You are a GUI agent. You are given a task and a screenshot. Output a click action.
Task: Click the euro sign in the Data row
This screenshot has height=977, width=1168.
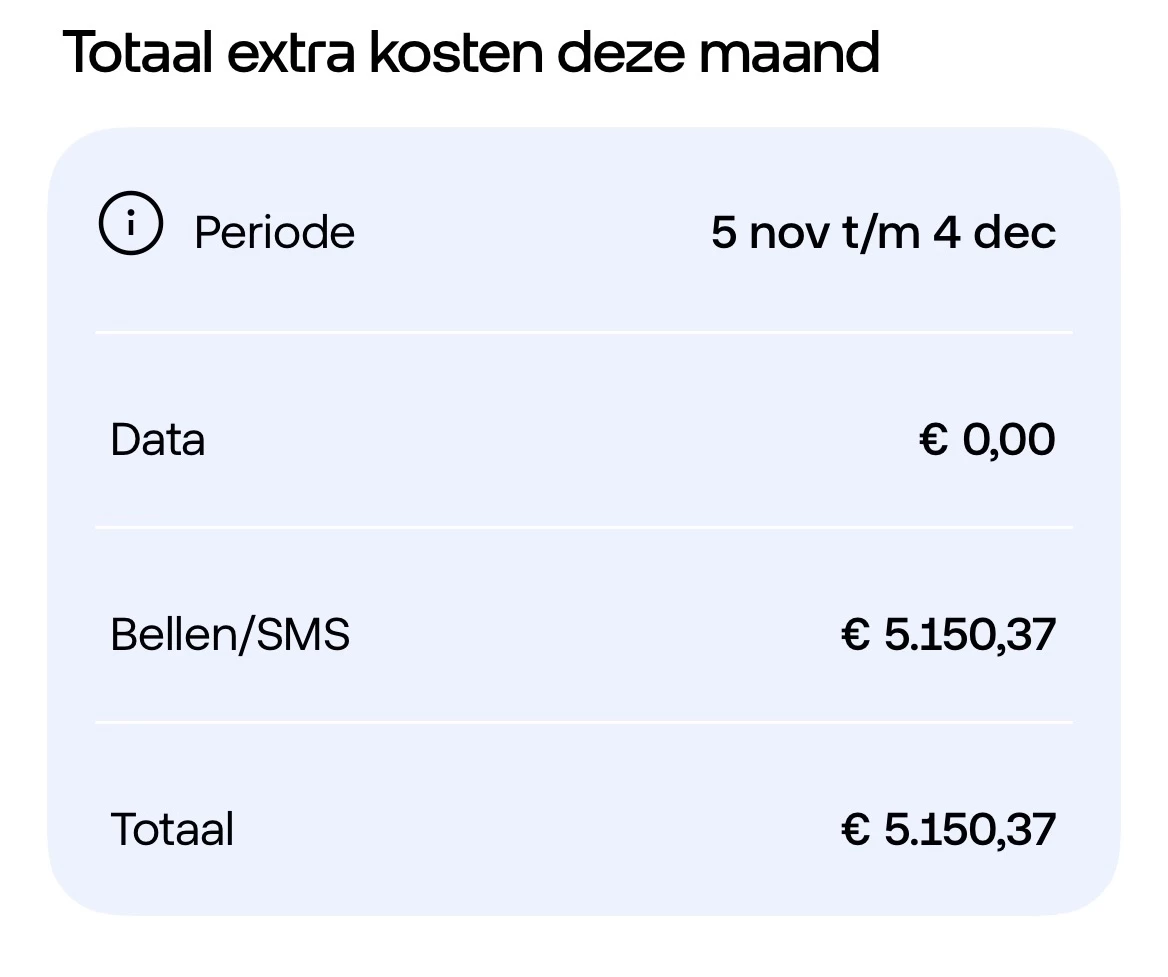[933, 440]
